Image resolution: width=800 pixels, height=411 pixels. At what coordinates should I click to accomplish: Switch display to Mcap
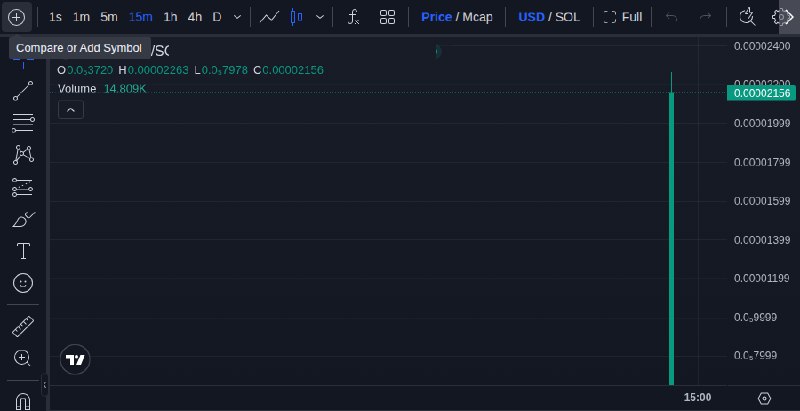[477, 17]
